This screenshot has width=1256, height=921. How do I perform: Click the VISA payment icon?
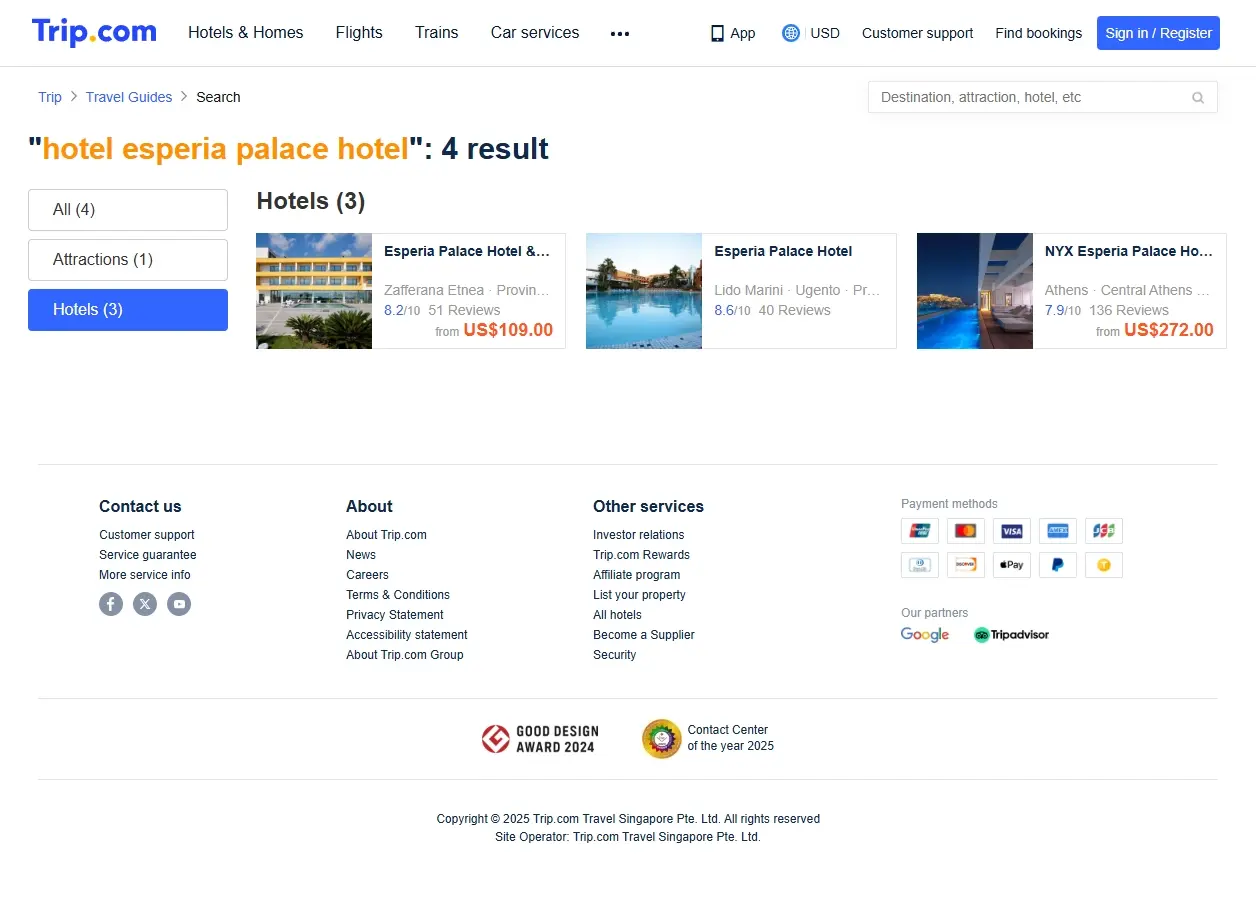1012,531
